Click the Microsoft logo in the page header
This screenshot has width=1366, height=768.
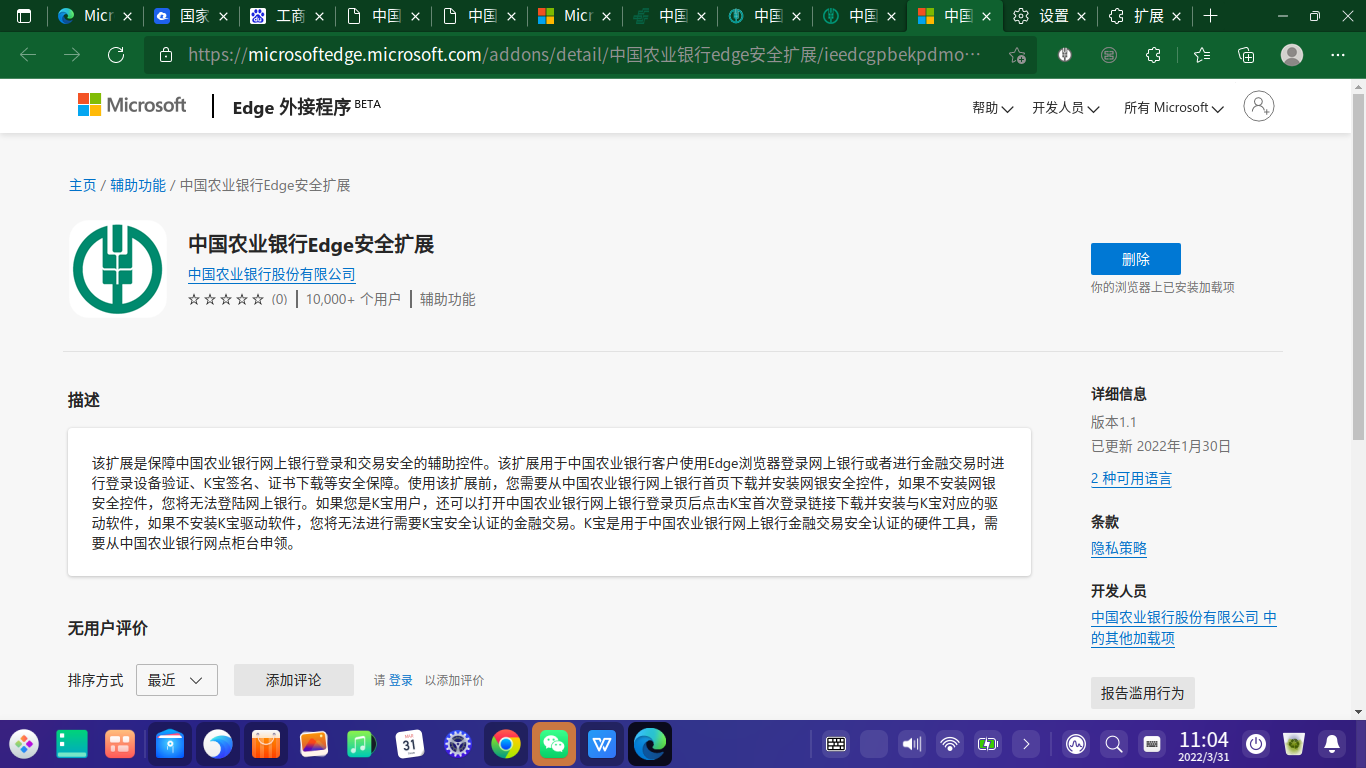click(x=131, y=105)
